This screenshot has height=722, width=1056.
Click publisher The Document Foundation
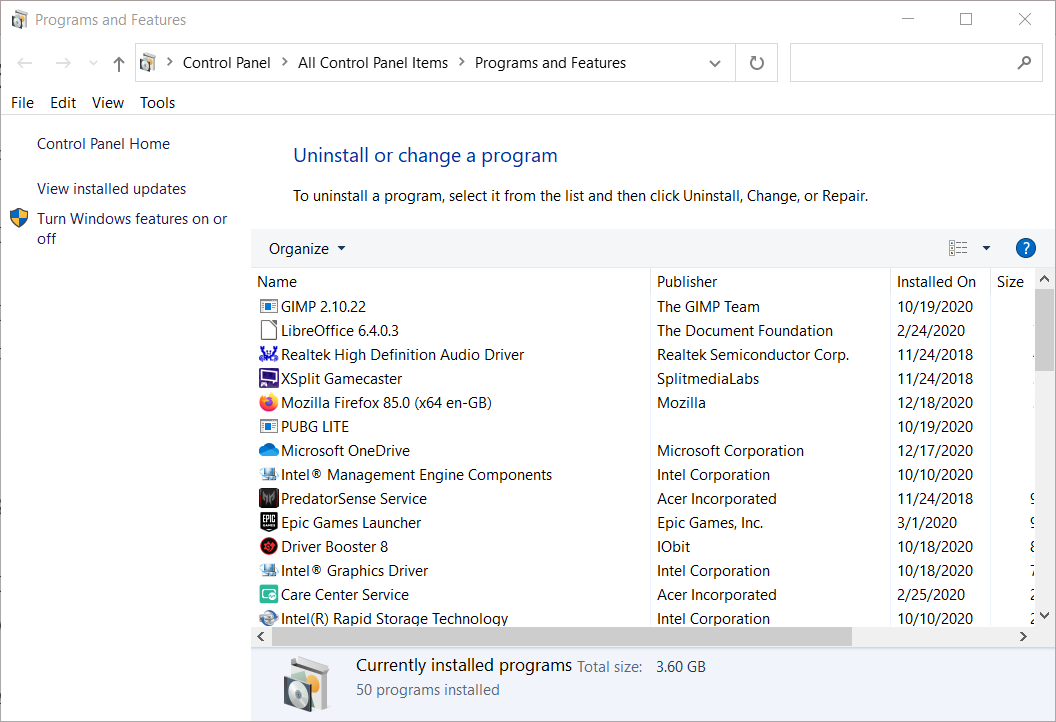[745, 331]
